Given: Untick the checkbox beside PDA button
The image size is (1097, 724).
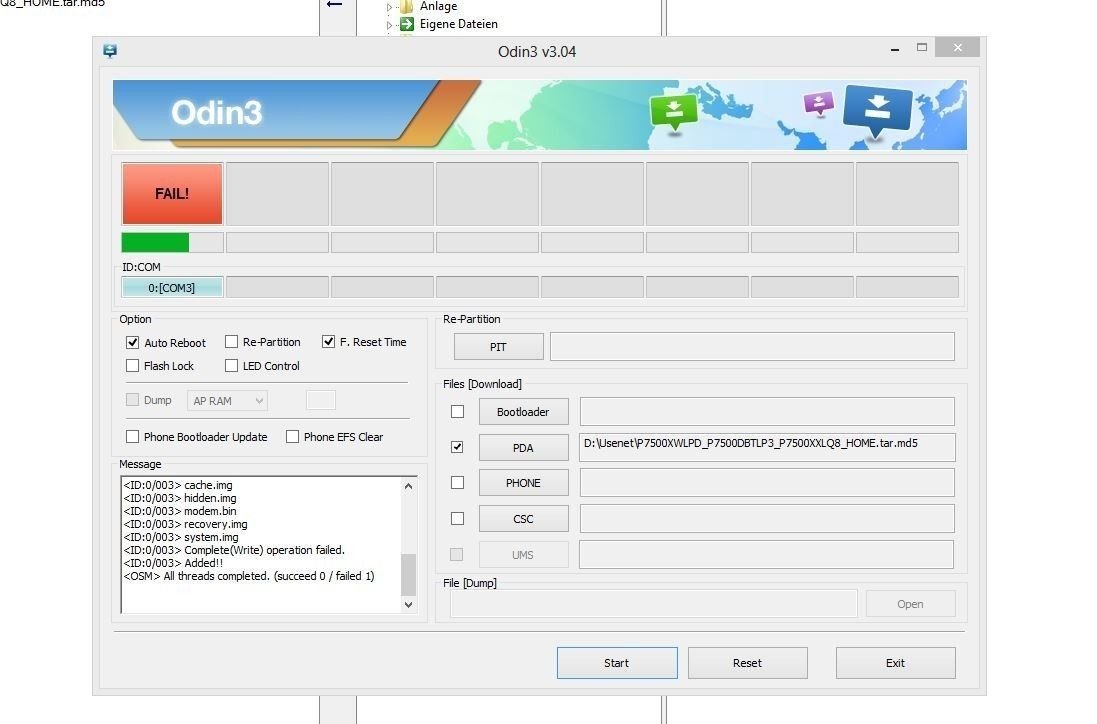Looking at the screenshot, I should [458, 446].
